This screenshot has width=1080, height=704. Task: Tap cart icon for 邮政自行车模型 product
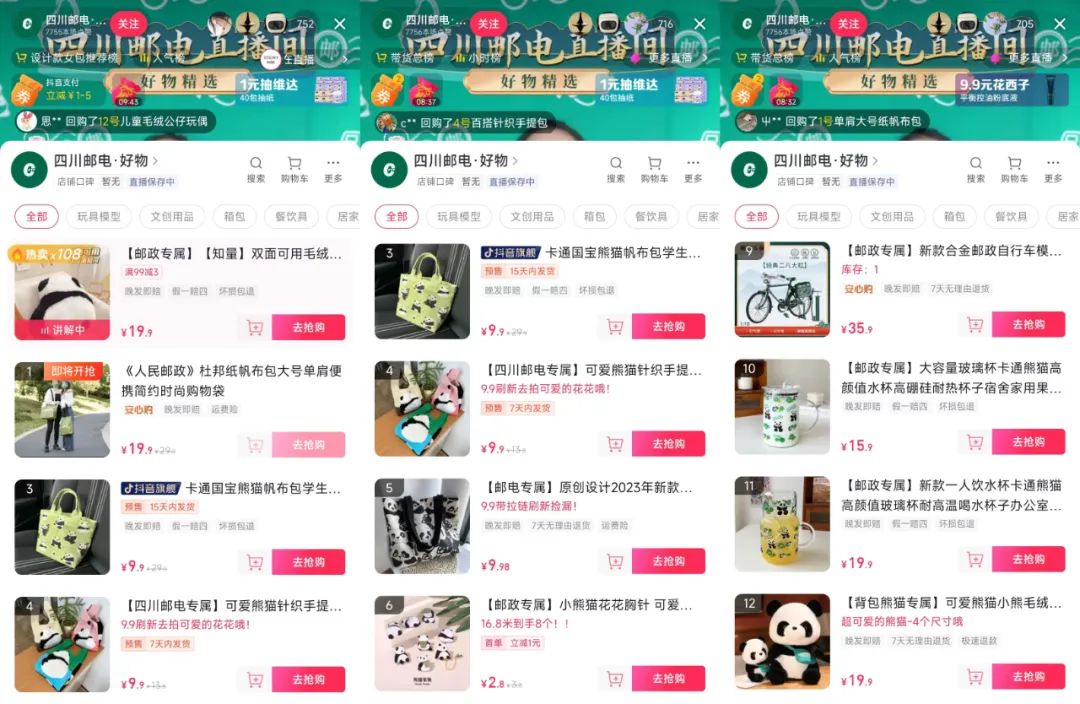975,324
